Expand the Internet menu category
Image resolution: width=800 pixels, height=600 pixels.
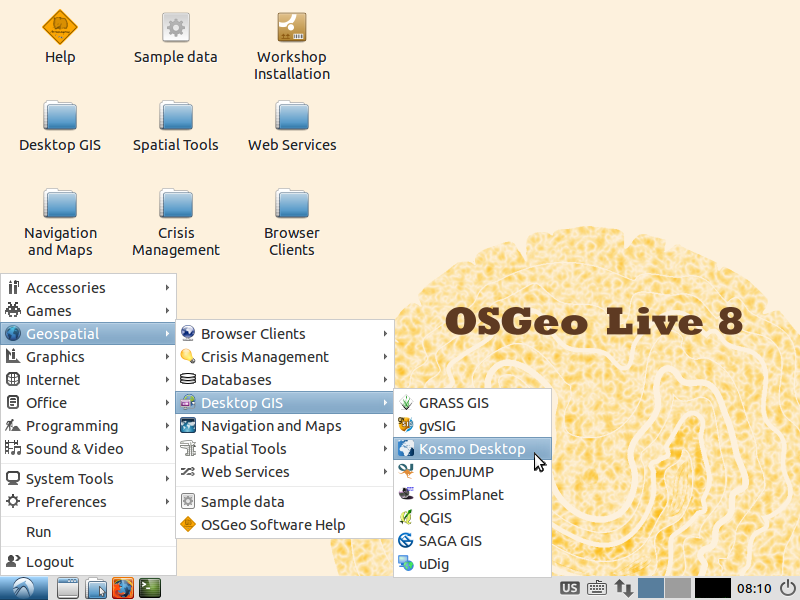[x=88, y=380]
